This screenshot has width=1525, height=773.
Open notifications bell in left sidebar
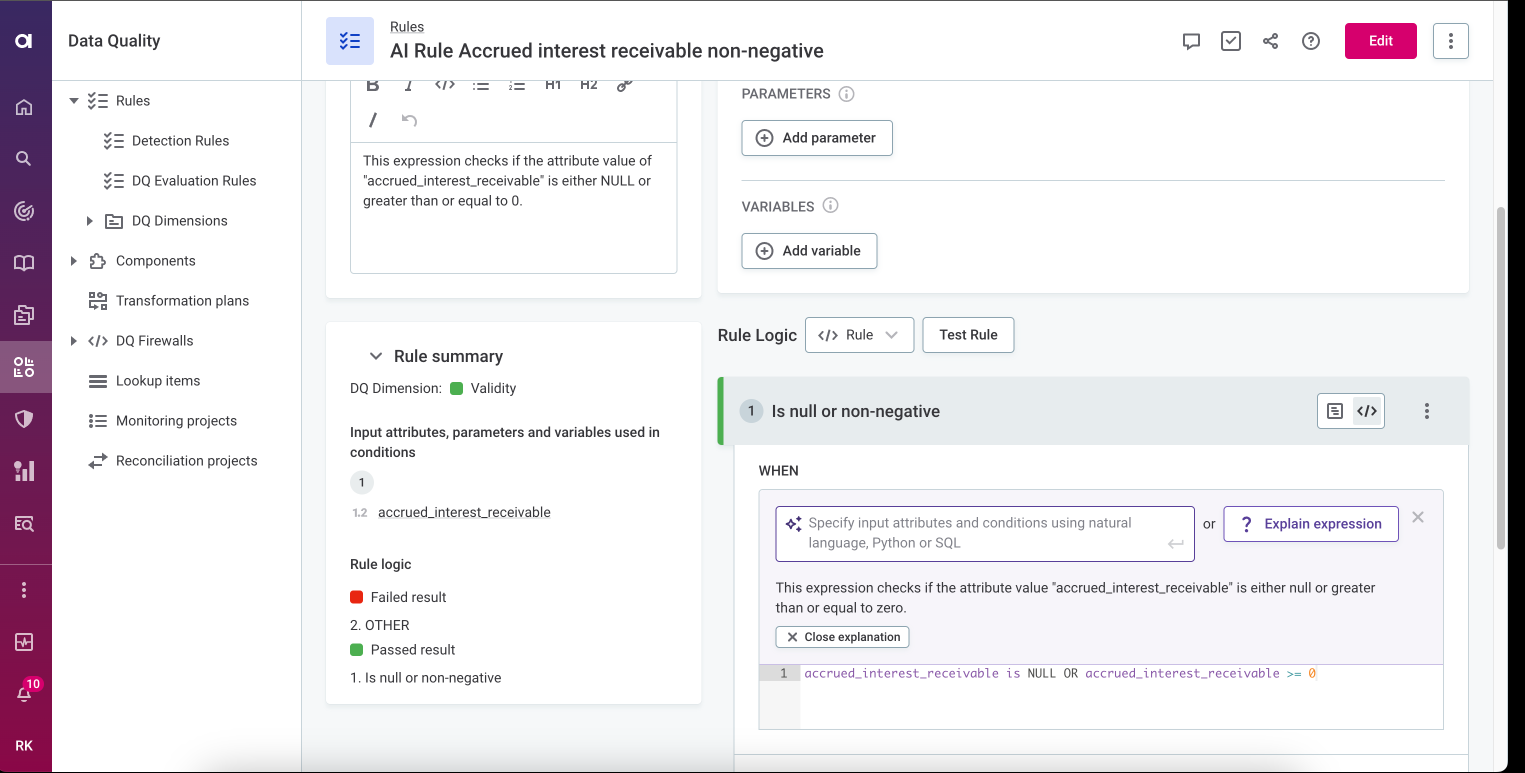pos(25,693)
